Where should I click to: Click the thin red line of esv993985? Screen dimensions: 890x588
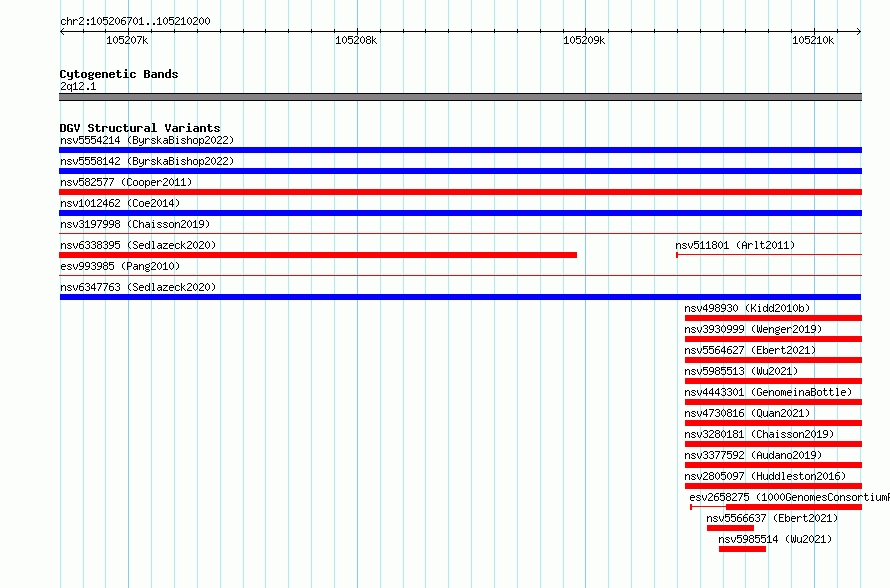click(x=460, y=275)
